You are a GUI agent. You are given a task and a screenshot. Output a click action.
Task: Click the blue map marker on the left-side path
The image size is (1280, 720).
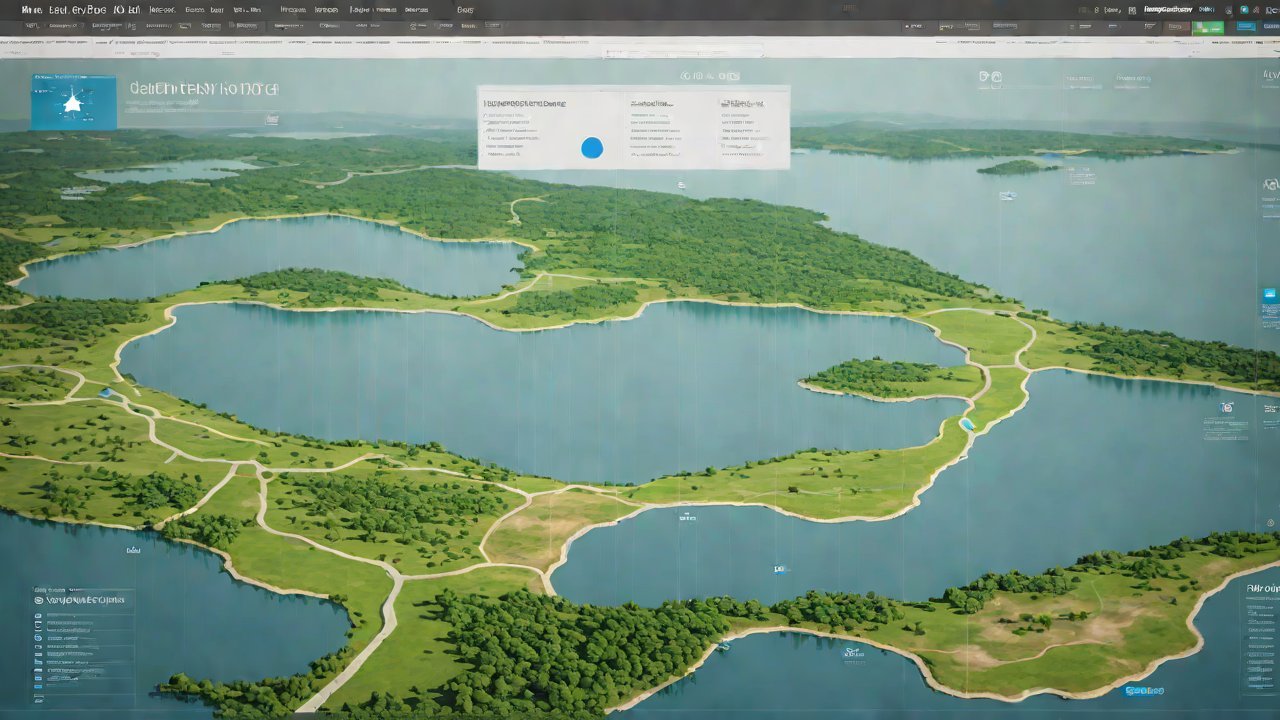106,393
